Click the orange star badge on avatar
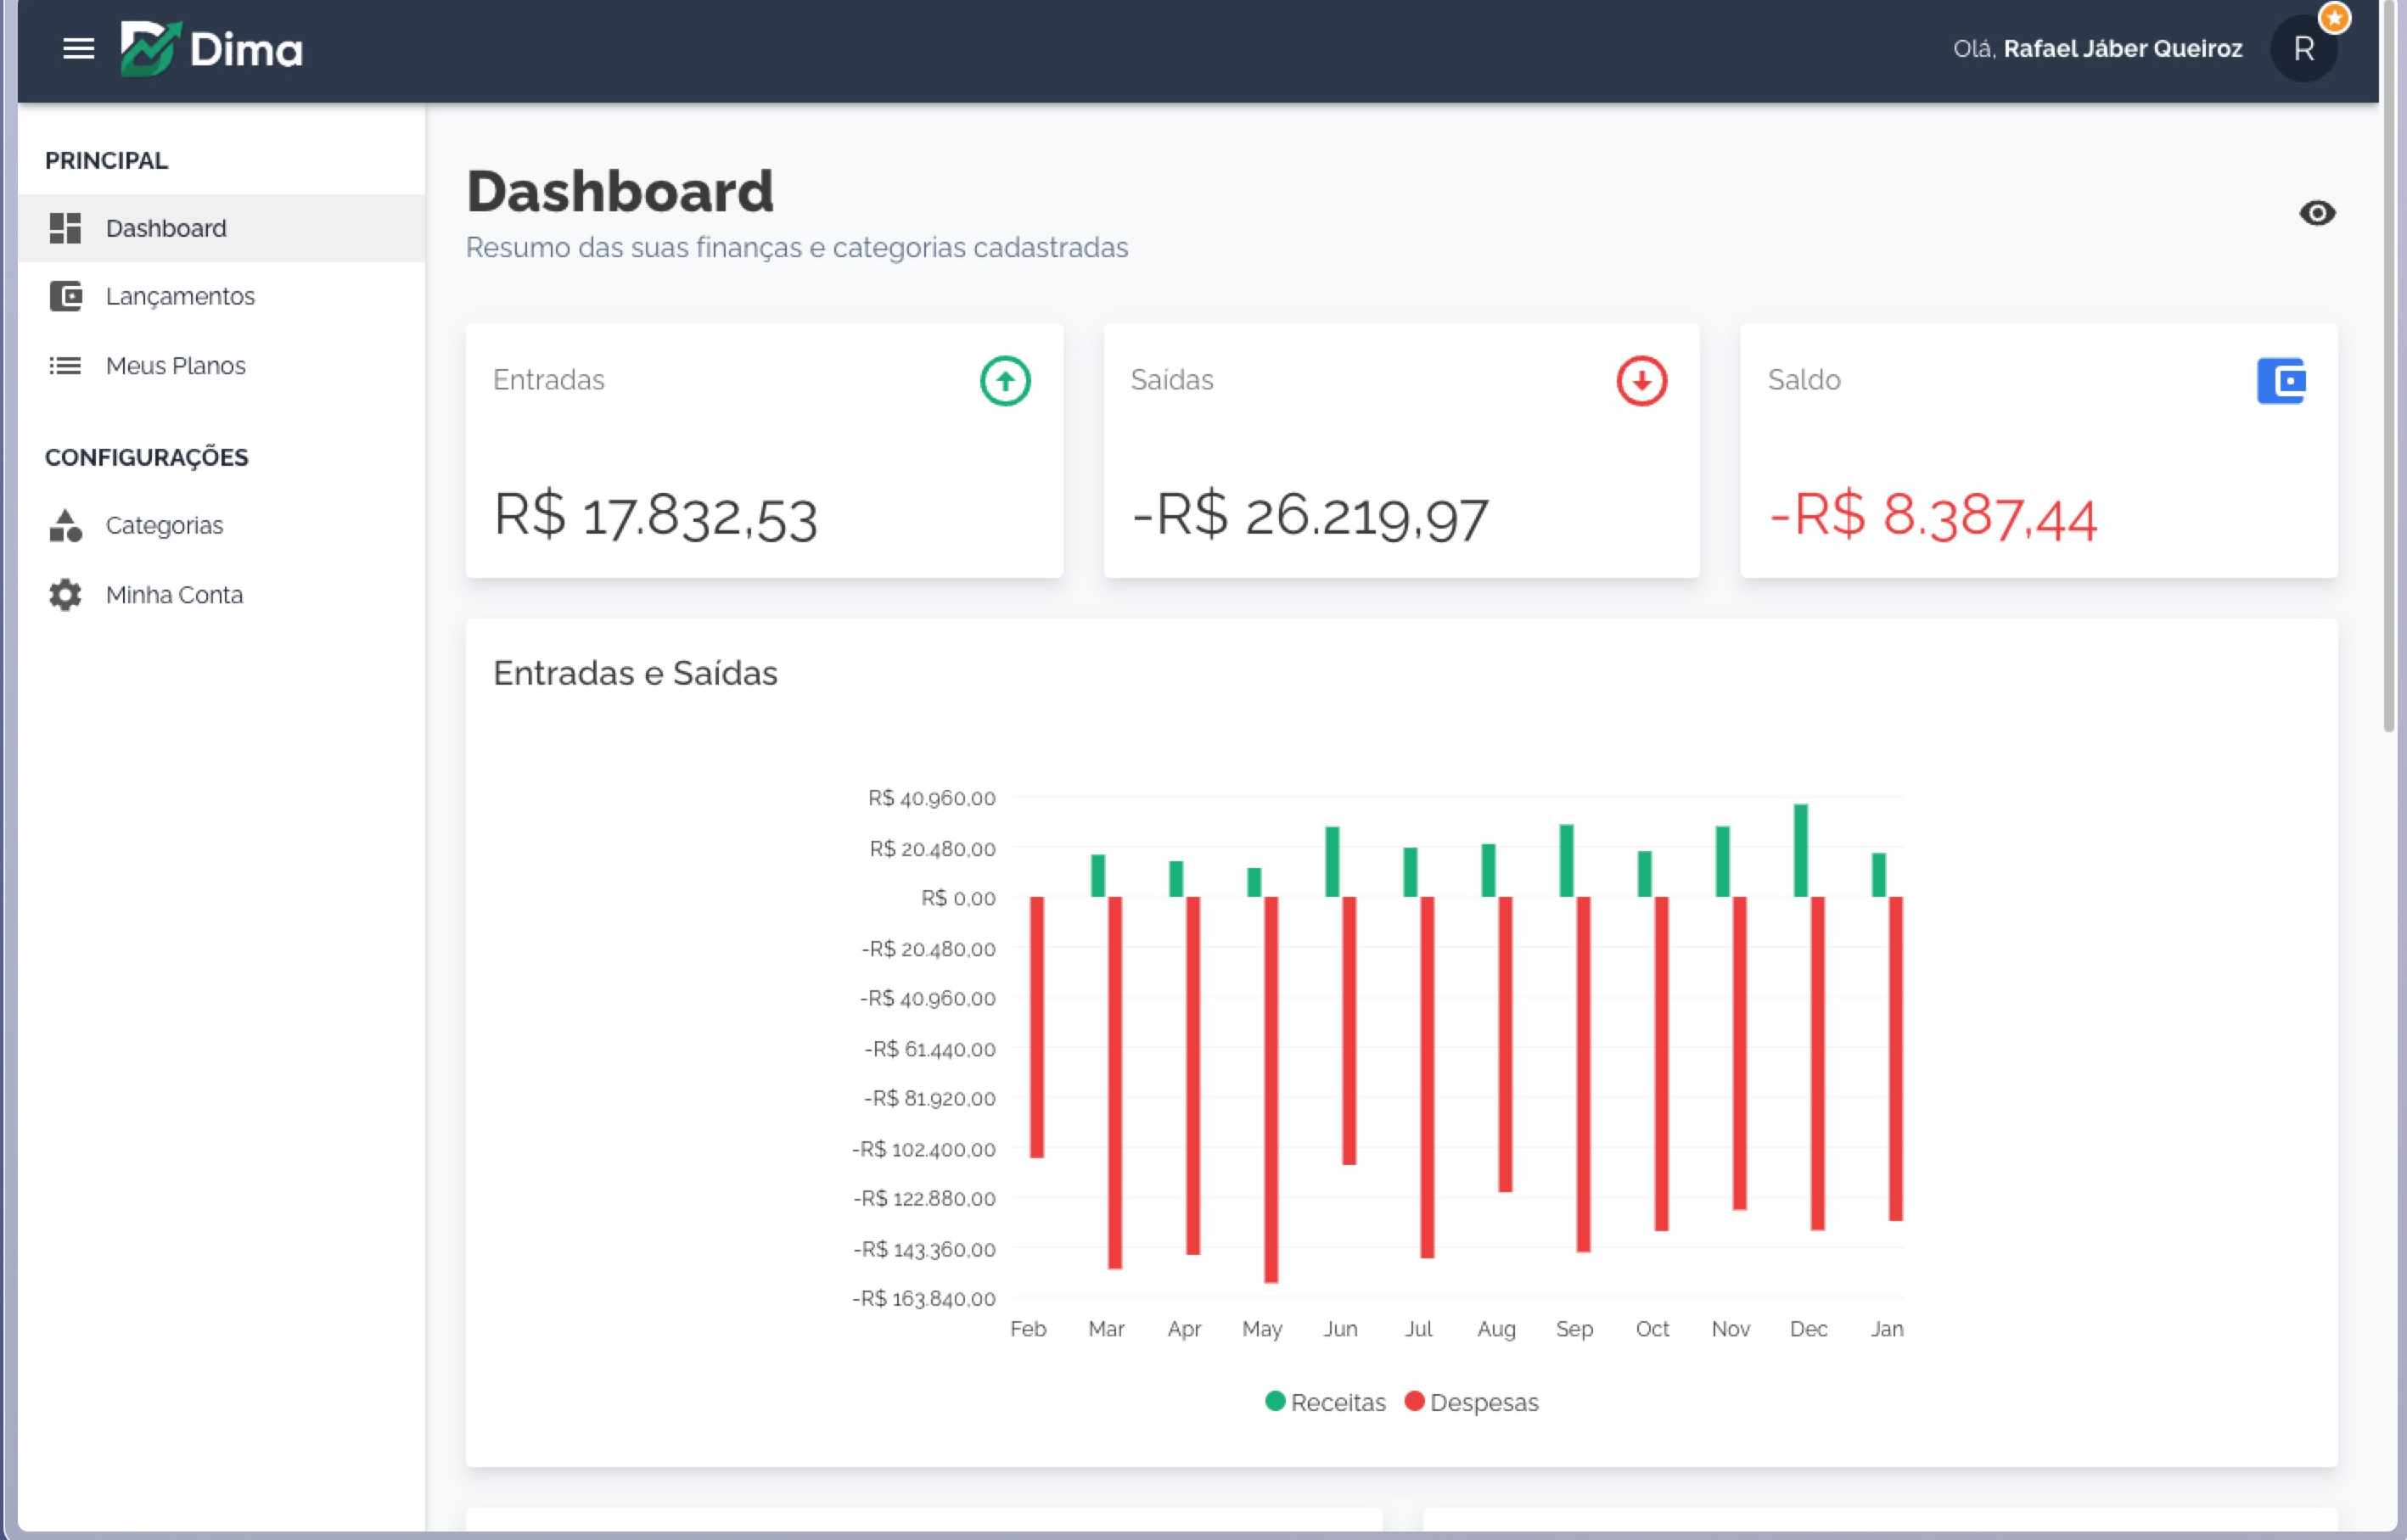Image resolution: width=2407 pixels, height=1540 pixels. (2334, 18)
